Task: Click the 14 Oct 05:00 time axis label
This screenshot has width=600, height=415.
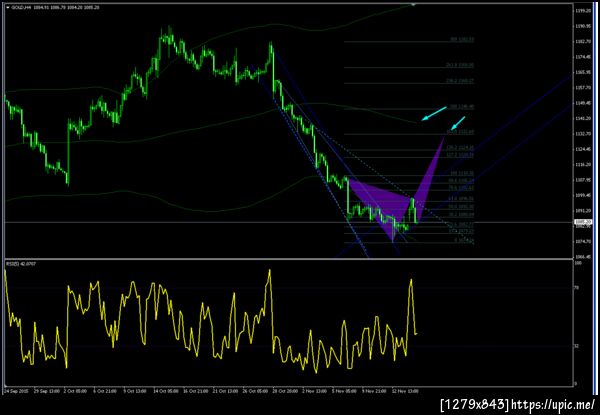Action: tap(166, 391)
